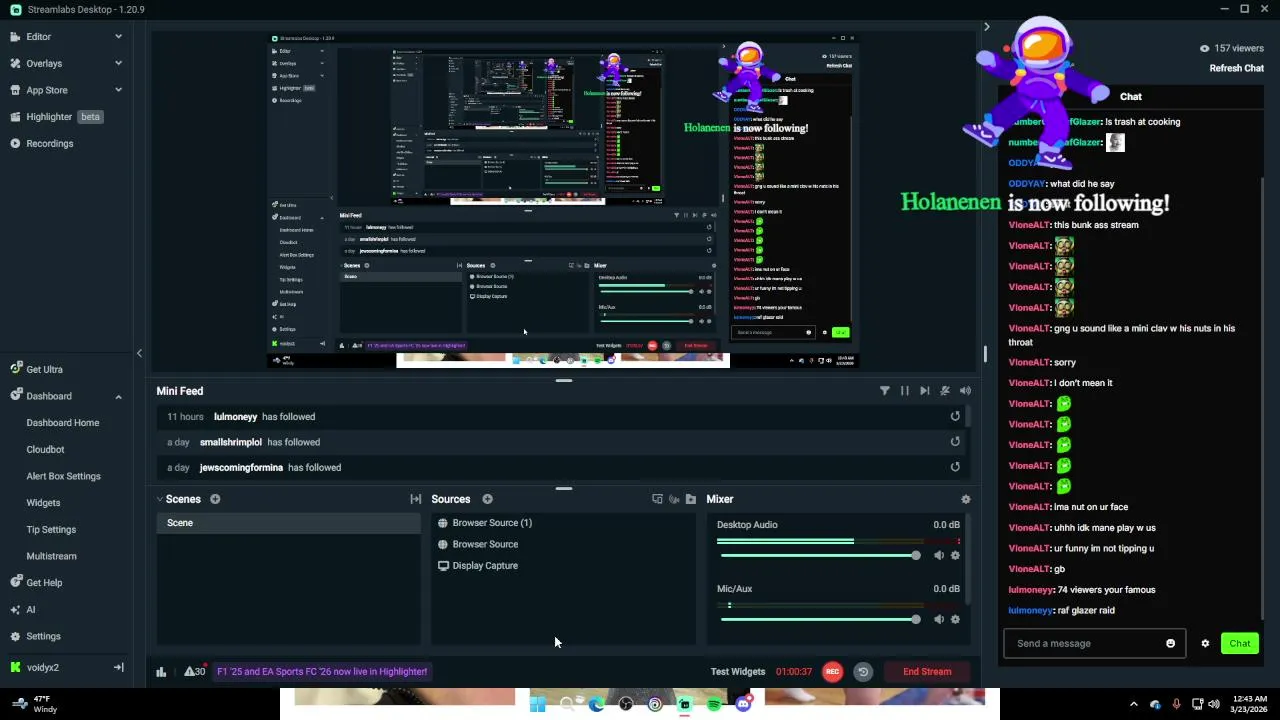Expand the Overlays menu chevron
The image size is (1280, 720).
(118, 63)
